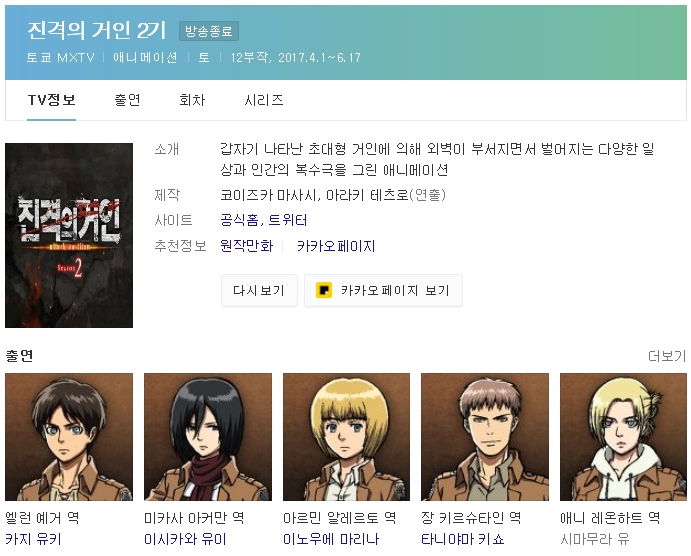Open the 공식홈 link

click(239, 220)
